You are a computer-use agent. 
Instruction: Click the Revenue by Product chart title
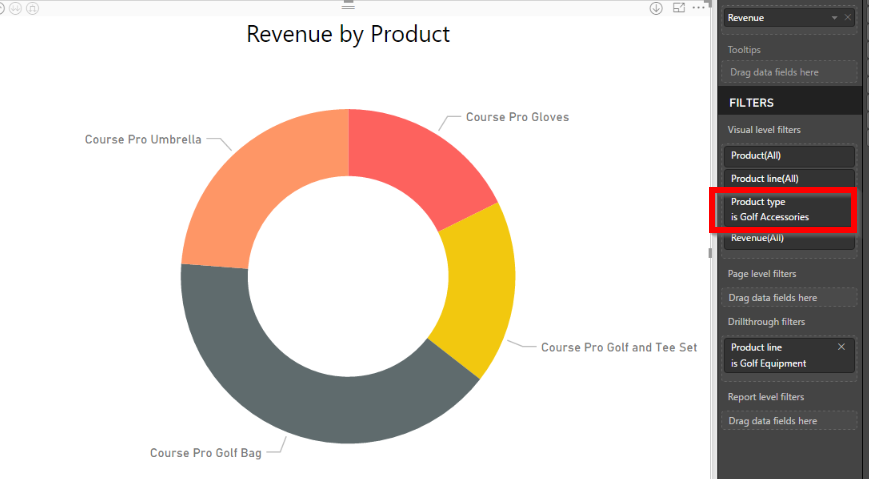point(348,34)
